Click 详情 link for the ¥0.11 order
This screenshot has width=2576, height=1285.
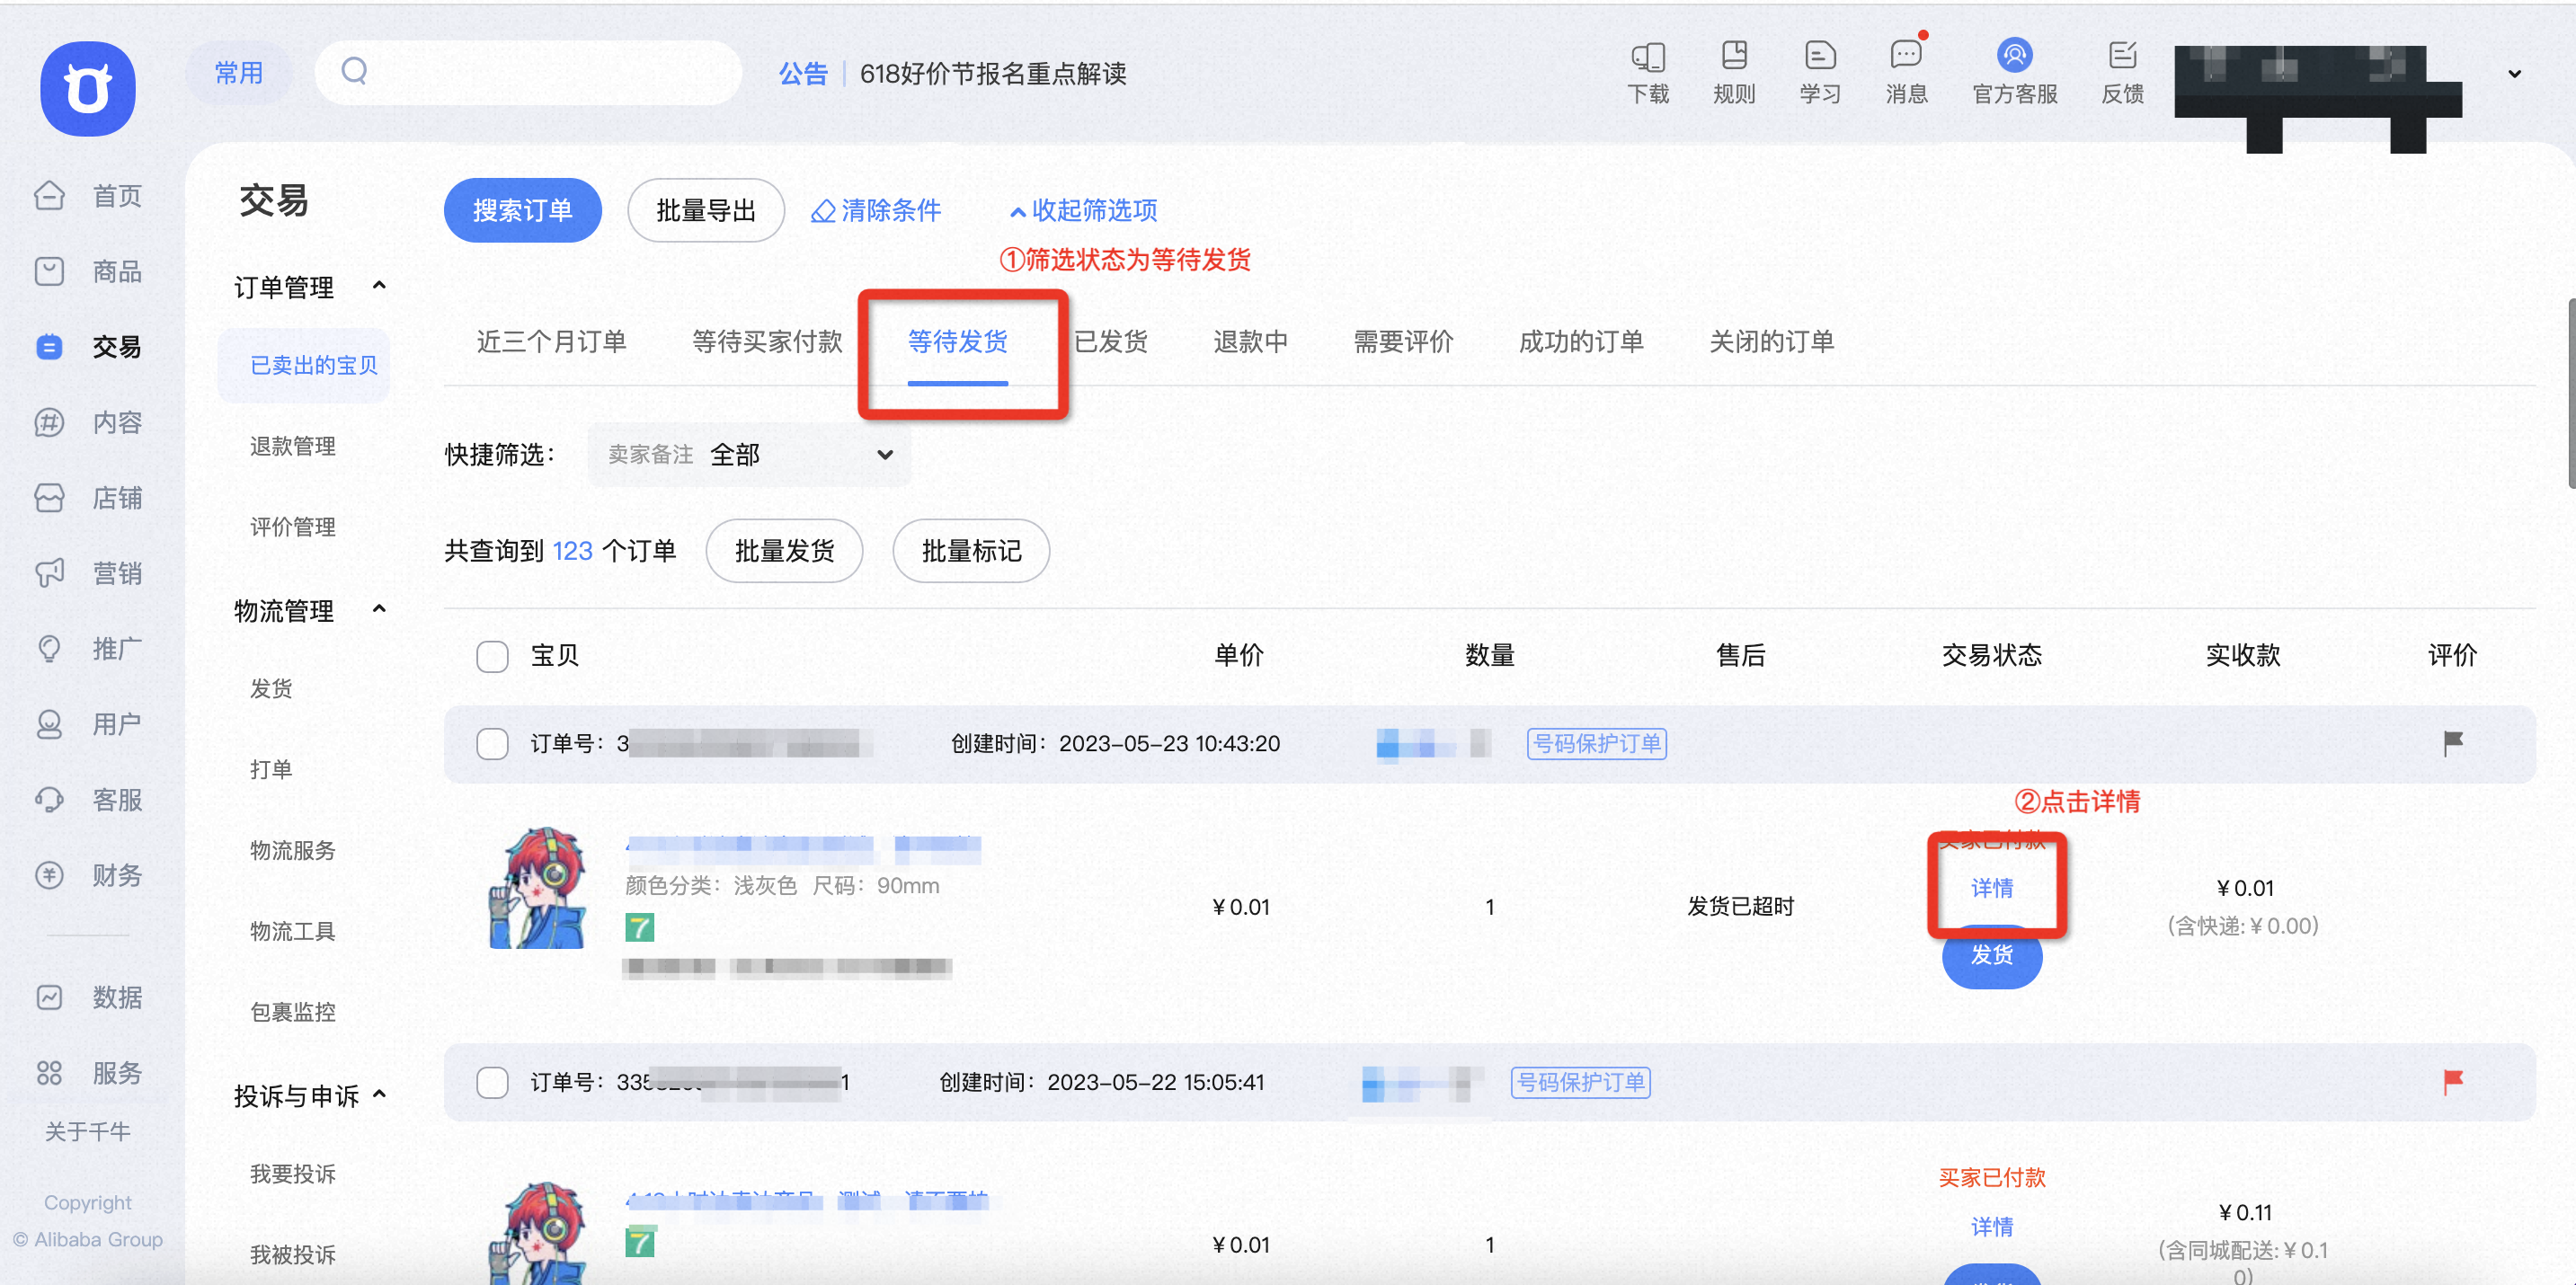pos(1992,1226)
